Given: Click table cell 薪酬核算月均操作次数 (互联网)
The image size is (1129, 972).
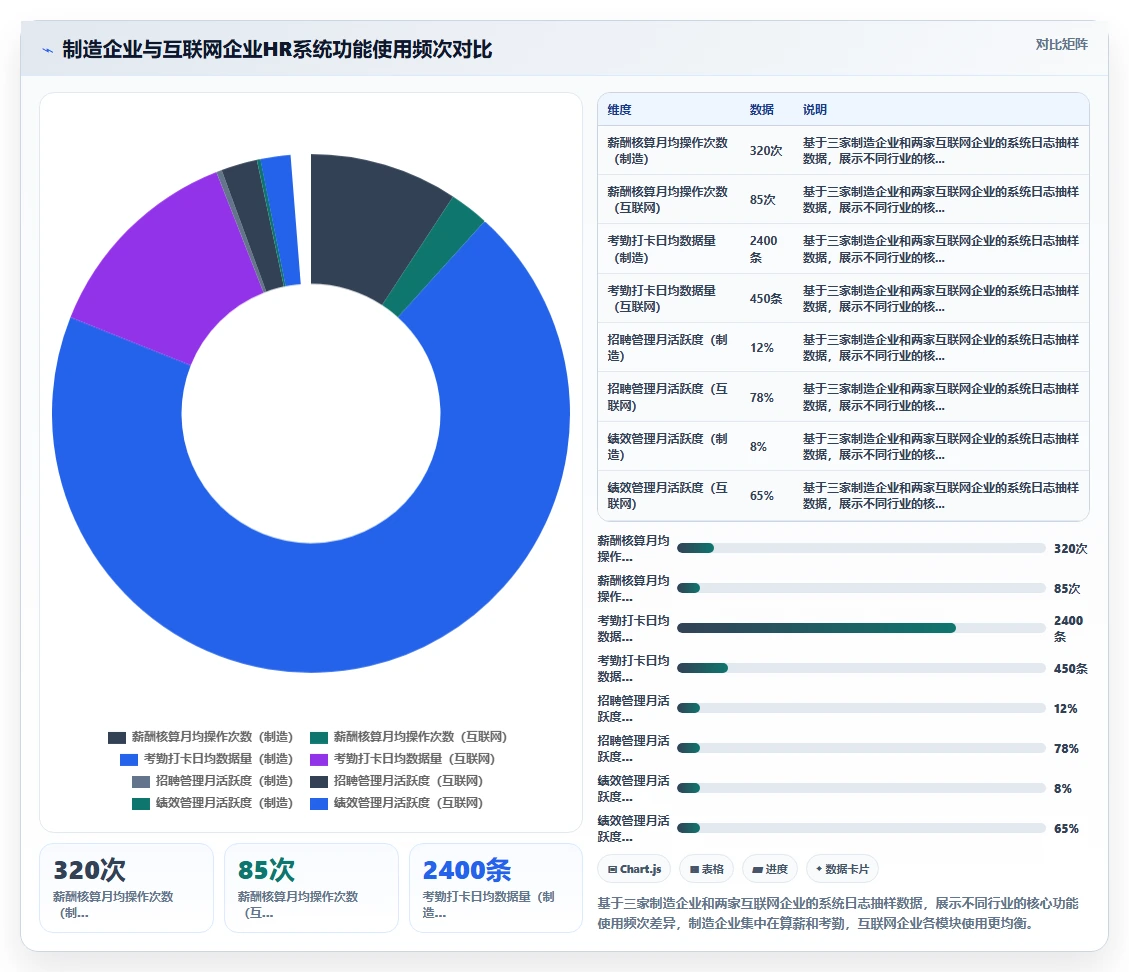Looking at the screenshot, I should pyautogui.click(x=667, y=199).
